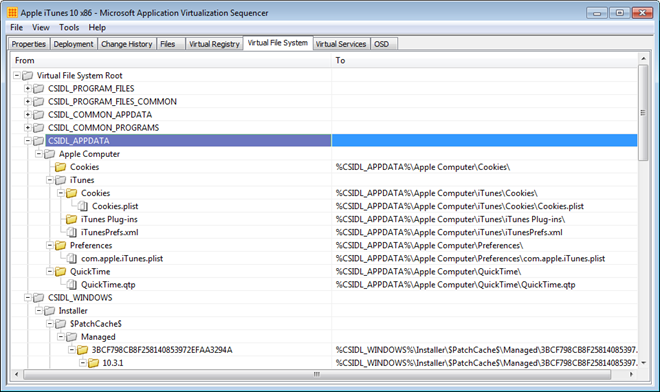Screen dimensions: 660x392
Task: Click the CSIDL_COMMON_APPDATA folder icon
Action: (x=39, y=115)
